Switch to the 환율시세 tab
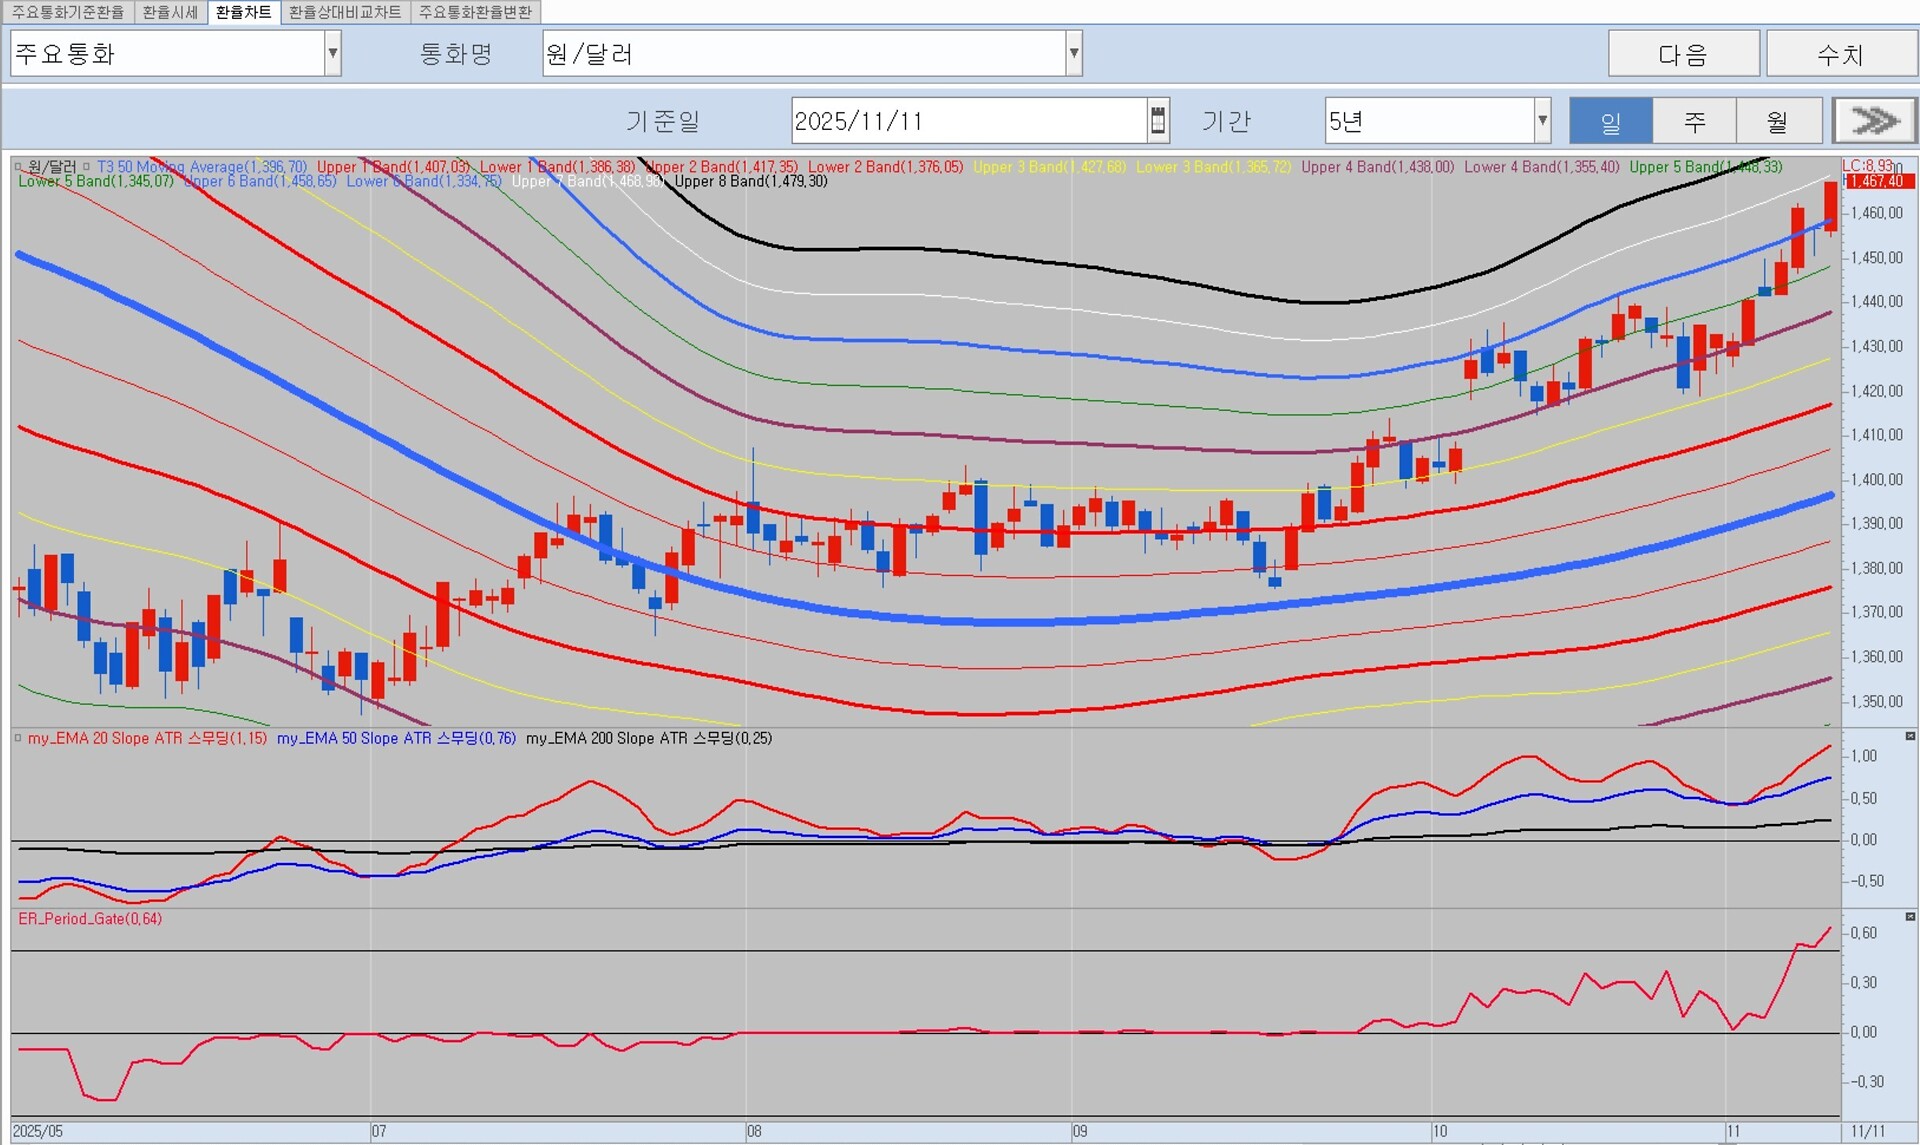 pyautogui.click(x=170, y=12)
